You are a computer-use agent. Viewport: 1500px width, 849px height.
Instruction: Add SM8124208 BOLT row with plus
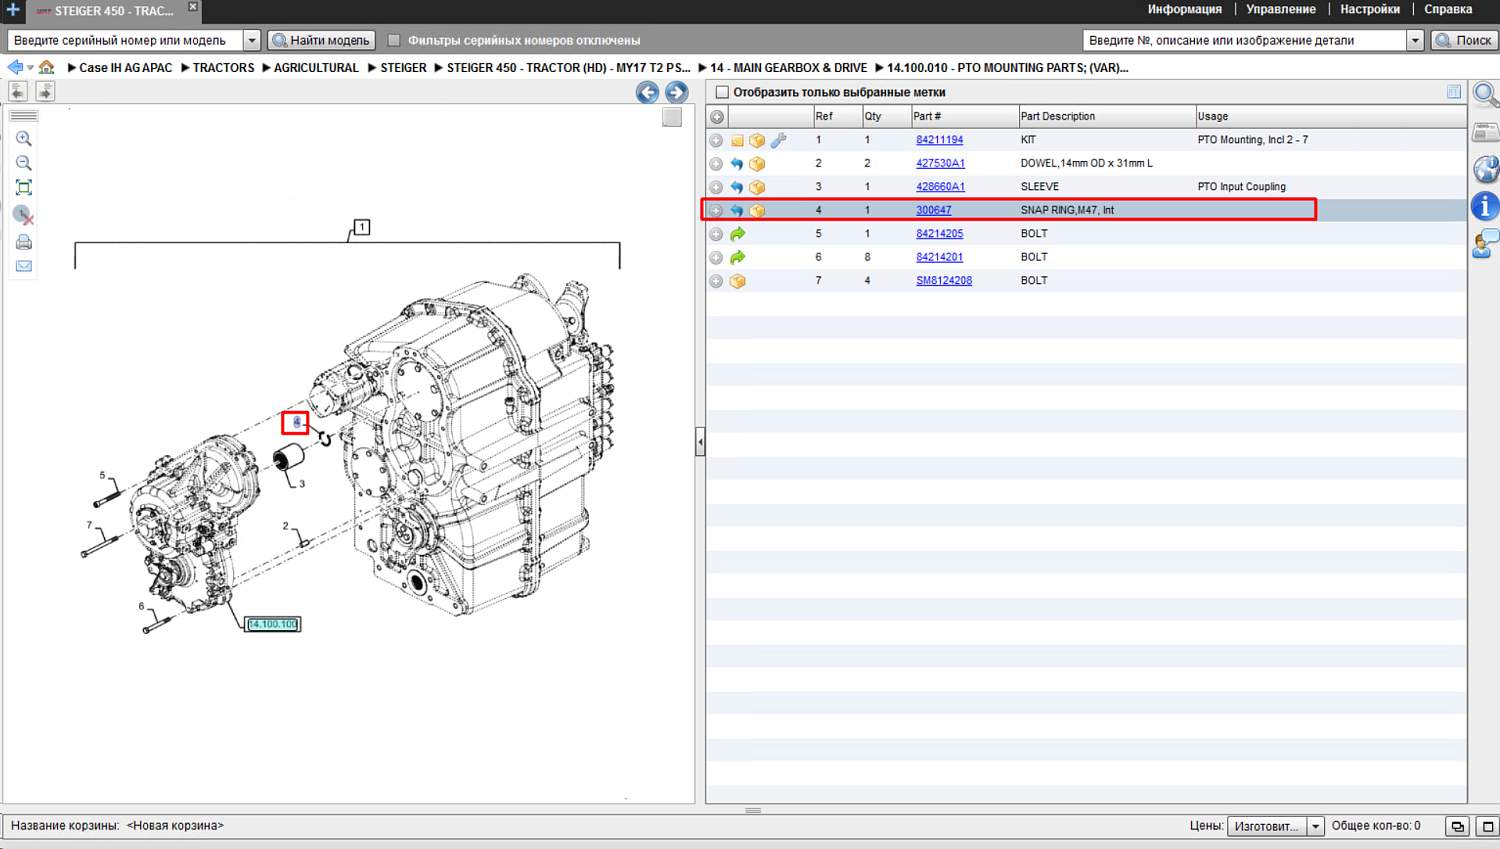coord(716,281)
